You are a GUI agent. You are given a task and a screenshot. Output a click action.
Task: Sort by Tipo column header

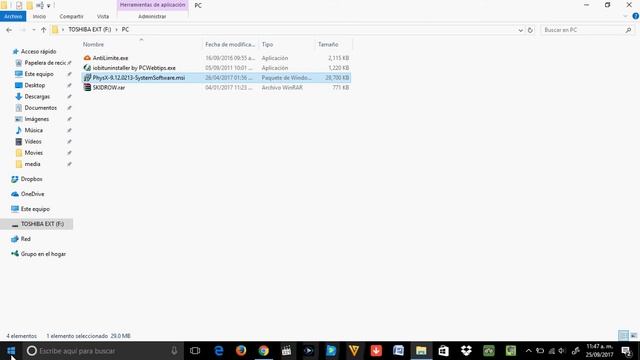[x=267, y=44]
